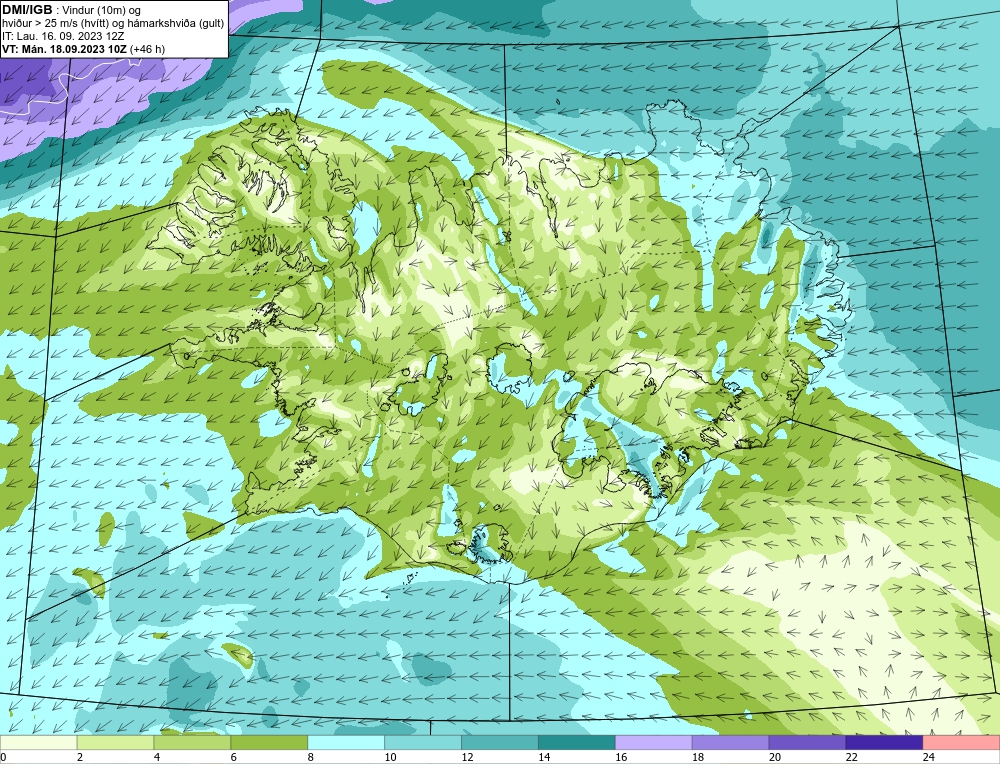The image size is (1000, 764).
Task: Click the 2–4 m/s light green legend swatch
Action: tap(115, 743)
